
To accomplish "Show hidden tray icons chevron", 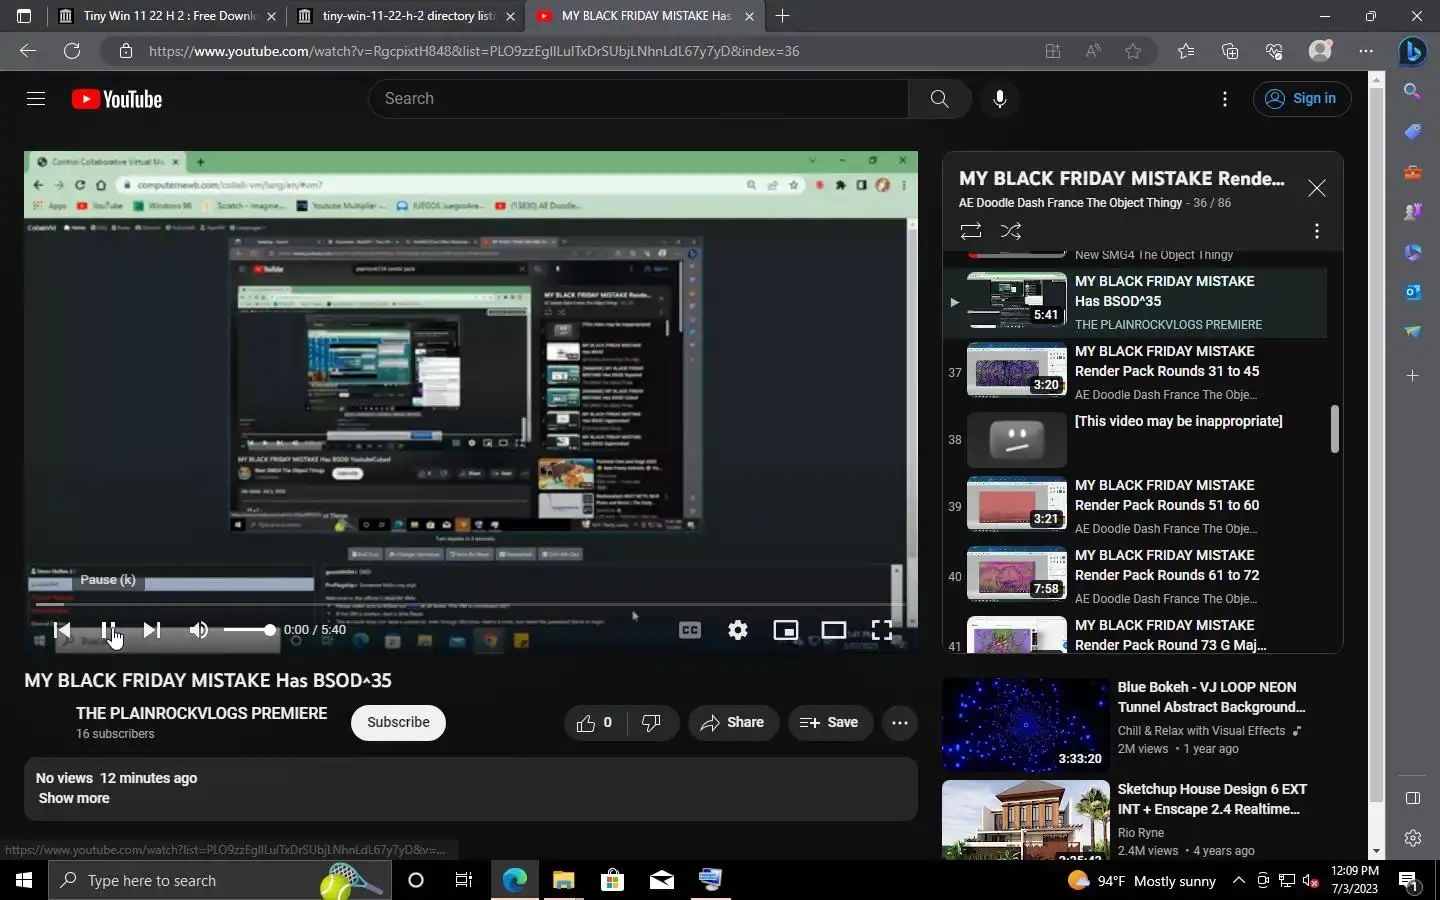I will coord(1238,881).
